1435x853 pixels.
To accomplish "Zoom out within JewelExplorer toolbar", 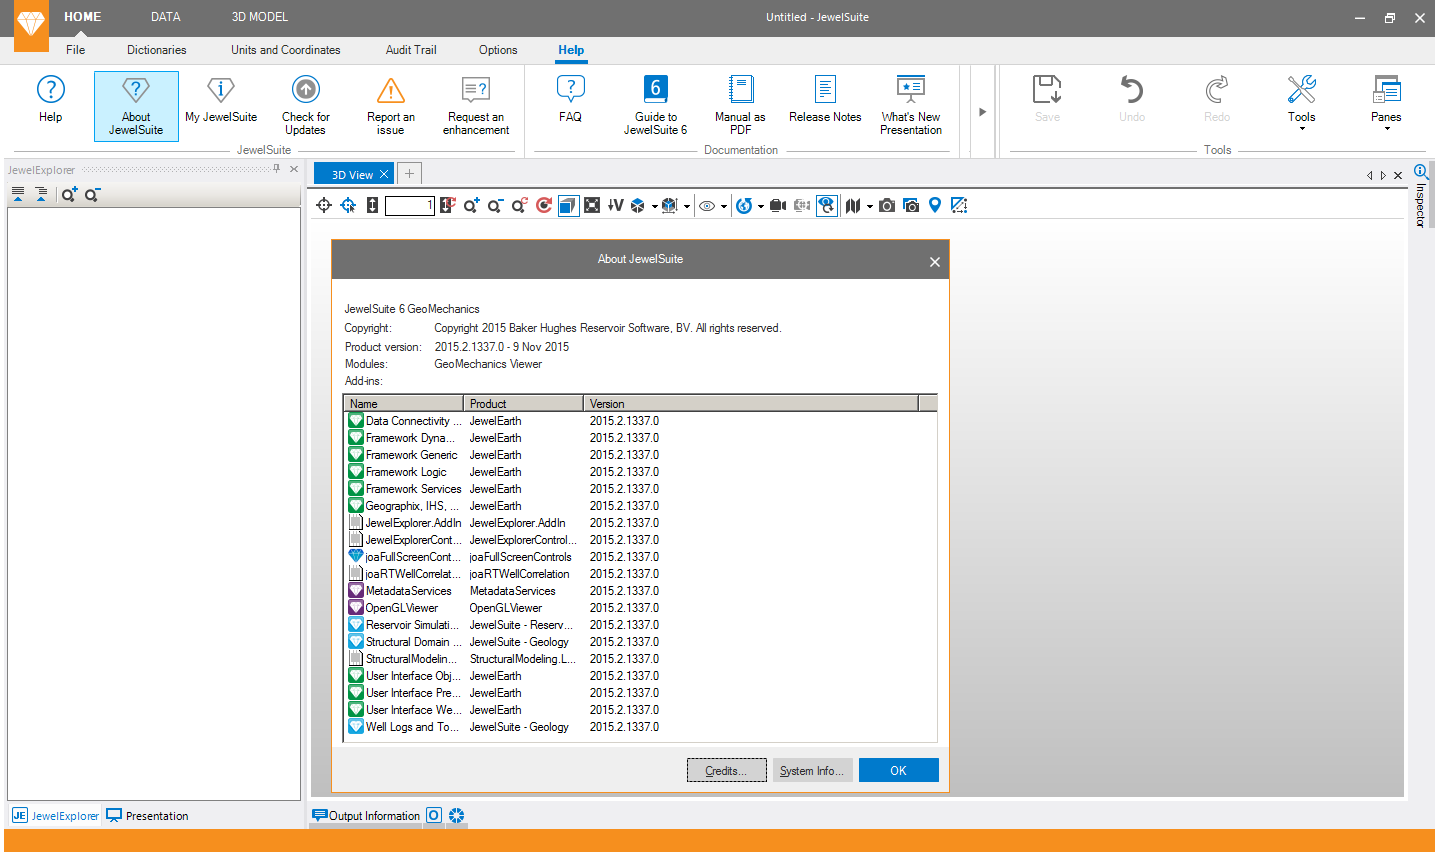I will [x=92, y=195].
